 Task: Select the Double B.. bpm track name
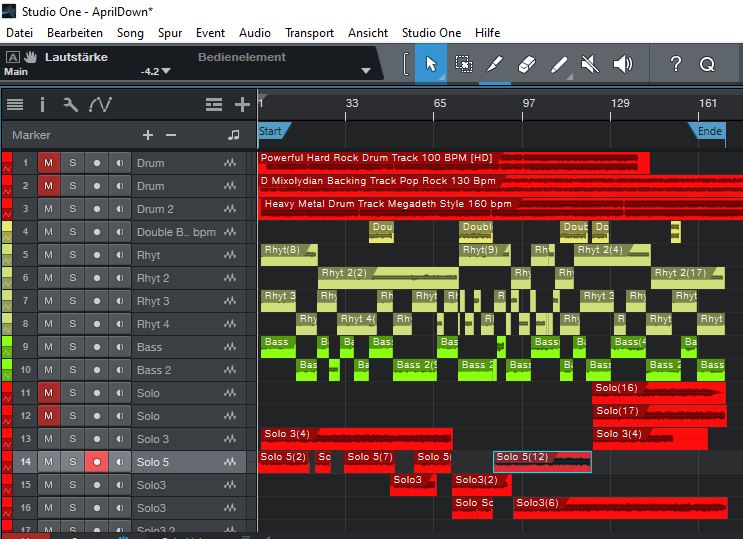tap(176, 232)
